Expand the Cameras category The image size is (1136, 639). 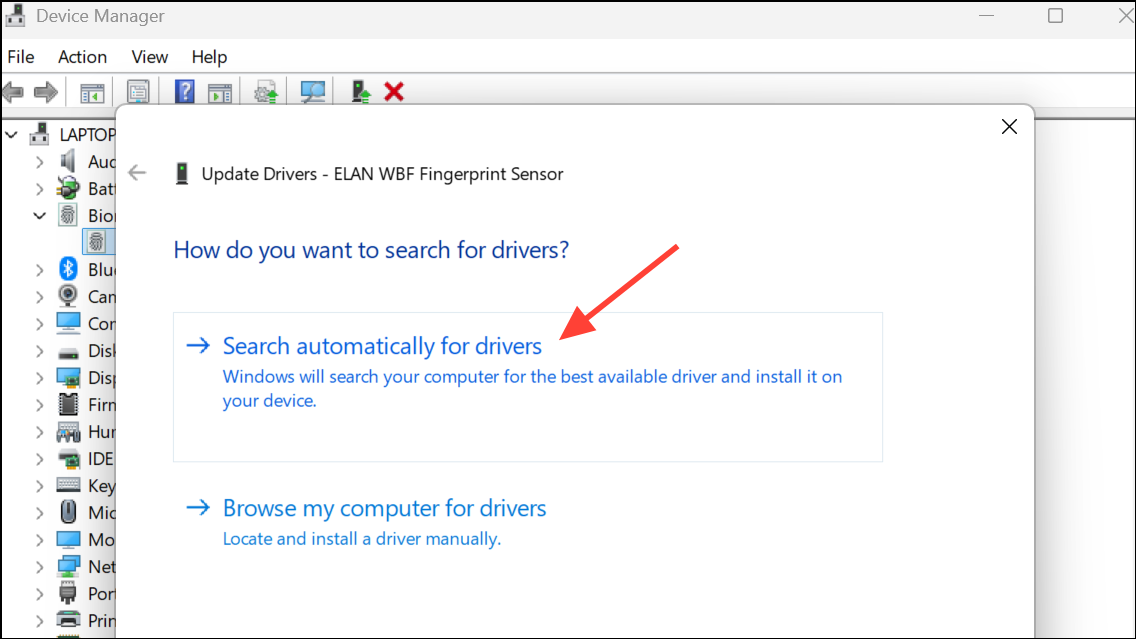(40, 297)
